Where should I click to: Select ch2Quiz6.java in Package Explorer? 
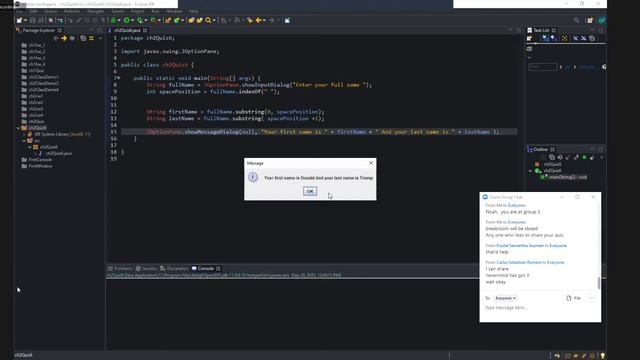tap(58, 153)
